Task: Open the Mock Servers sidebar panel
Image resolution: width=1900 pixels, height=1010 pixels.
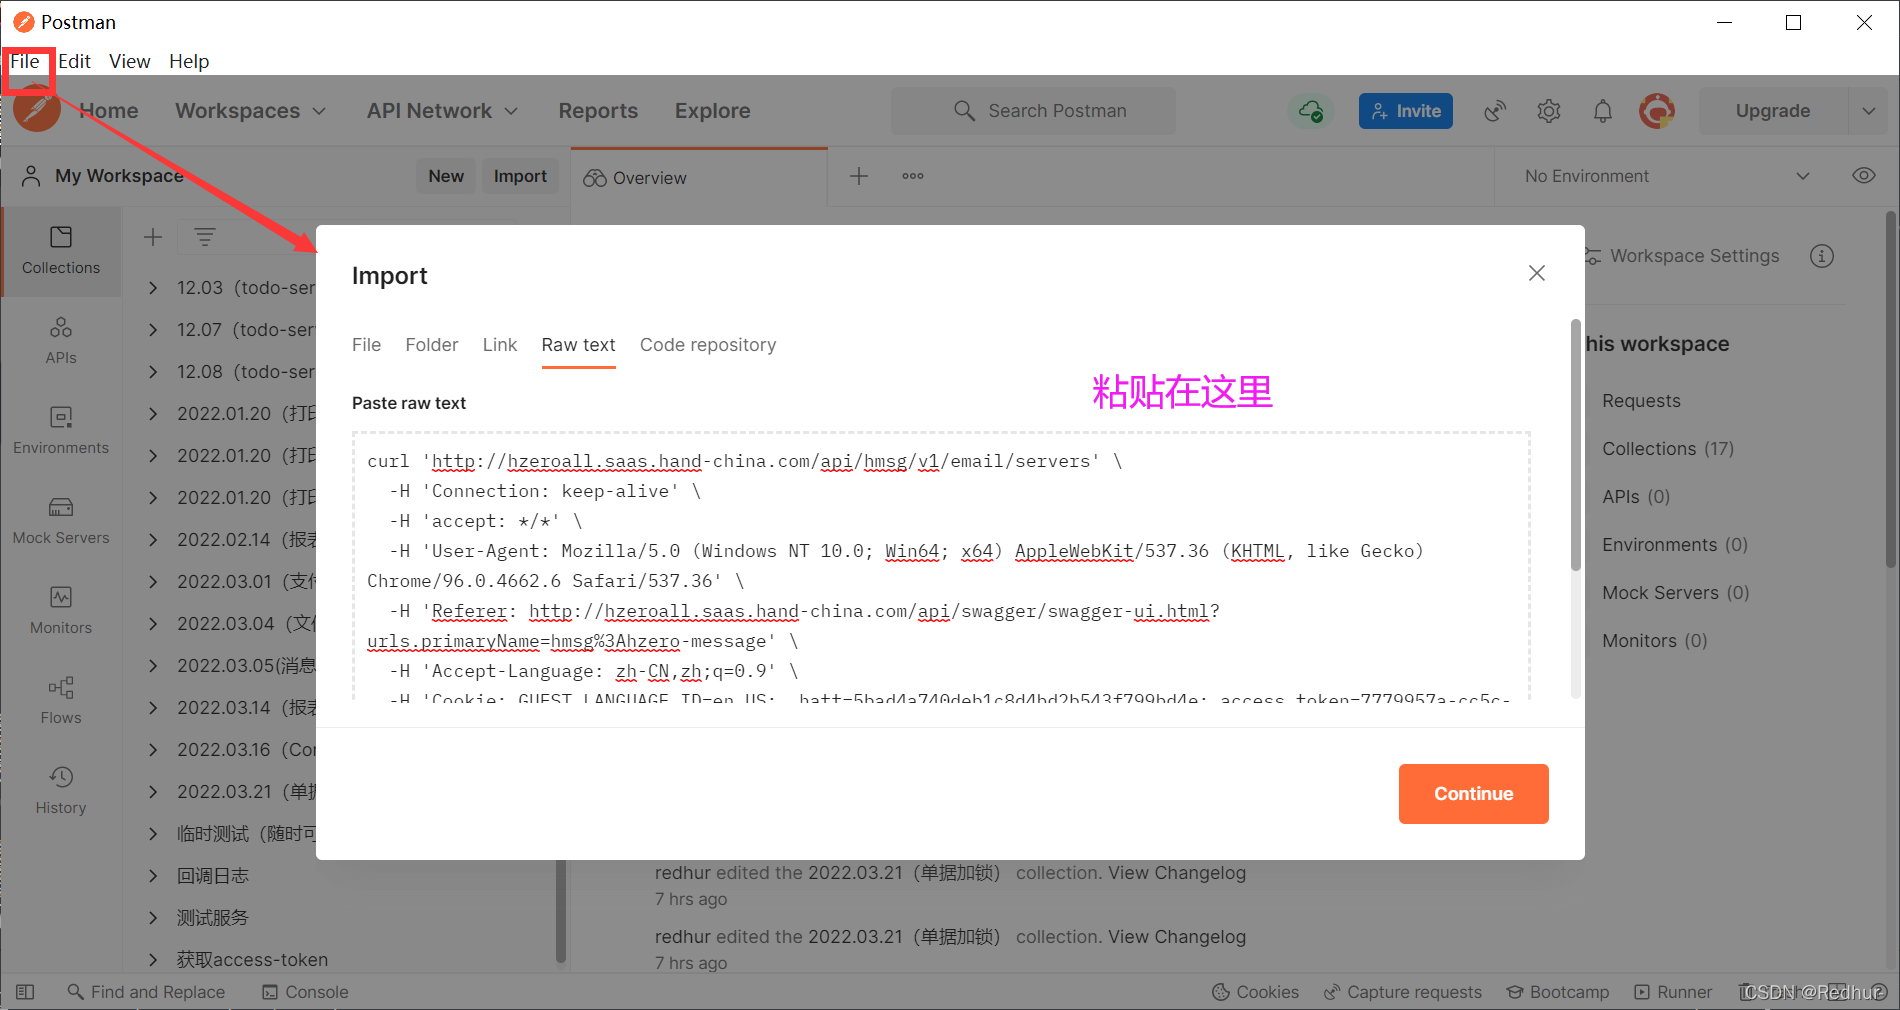Action: 61,521
